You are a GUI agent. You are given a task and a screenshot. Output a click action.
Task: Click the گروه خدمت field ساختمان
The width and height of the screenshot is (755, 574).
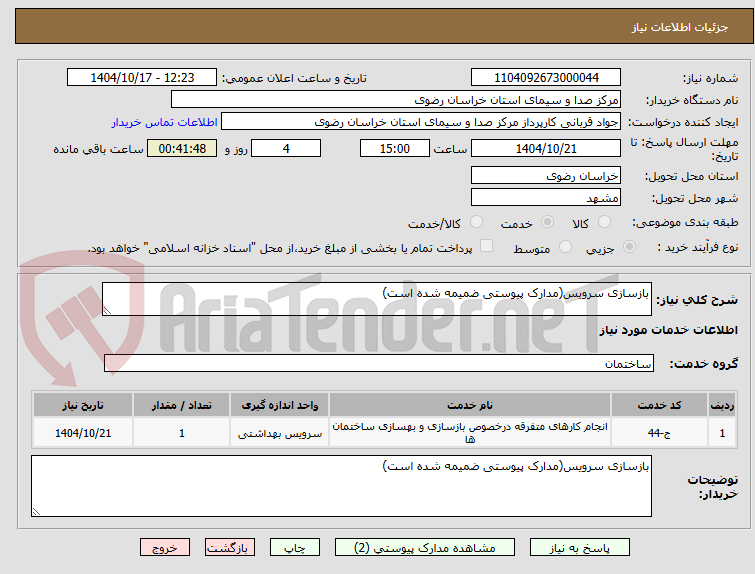(378, 363)
